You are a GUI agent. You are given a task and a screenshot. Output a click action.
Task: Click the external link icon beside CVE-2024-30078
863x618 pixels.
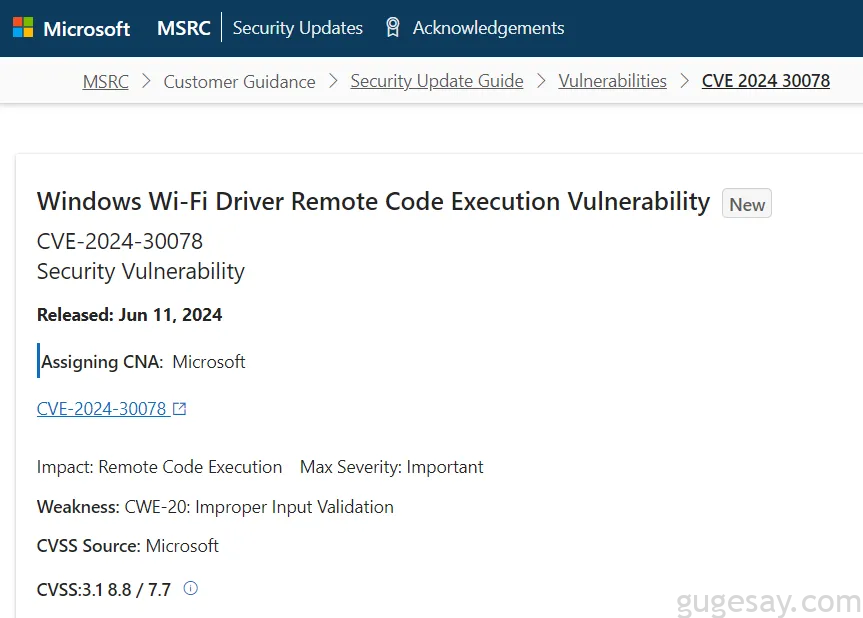pos(179,409)
